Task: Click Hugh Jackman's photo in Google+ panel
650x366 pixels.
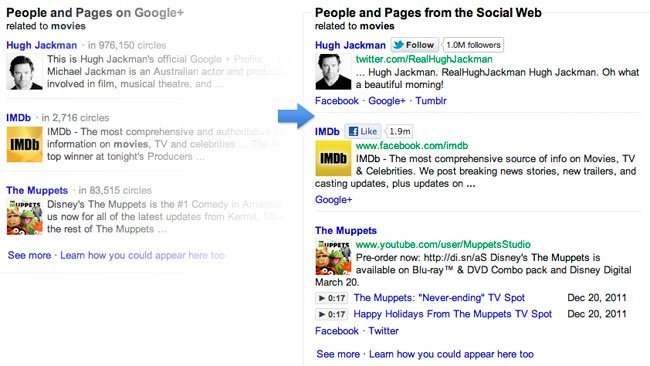Action: [x=24, y=72]
